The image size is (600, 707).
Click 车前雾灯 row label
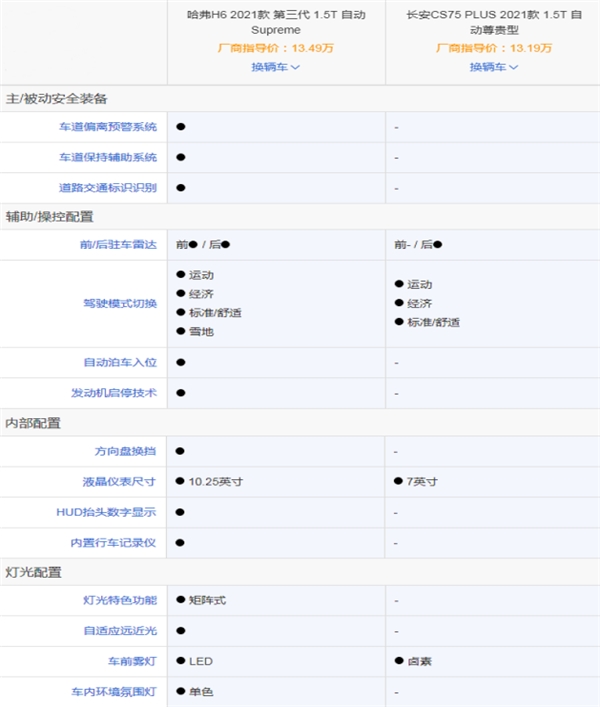click(132, 661)
